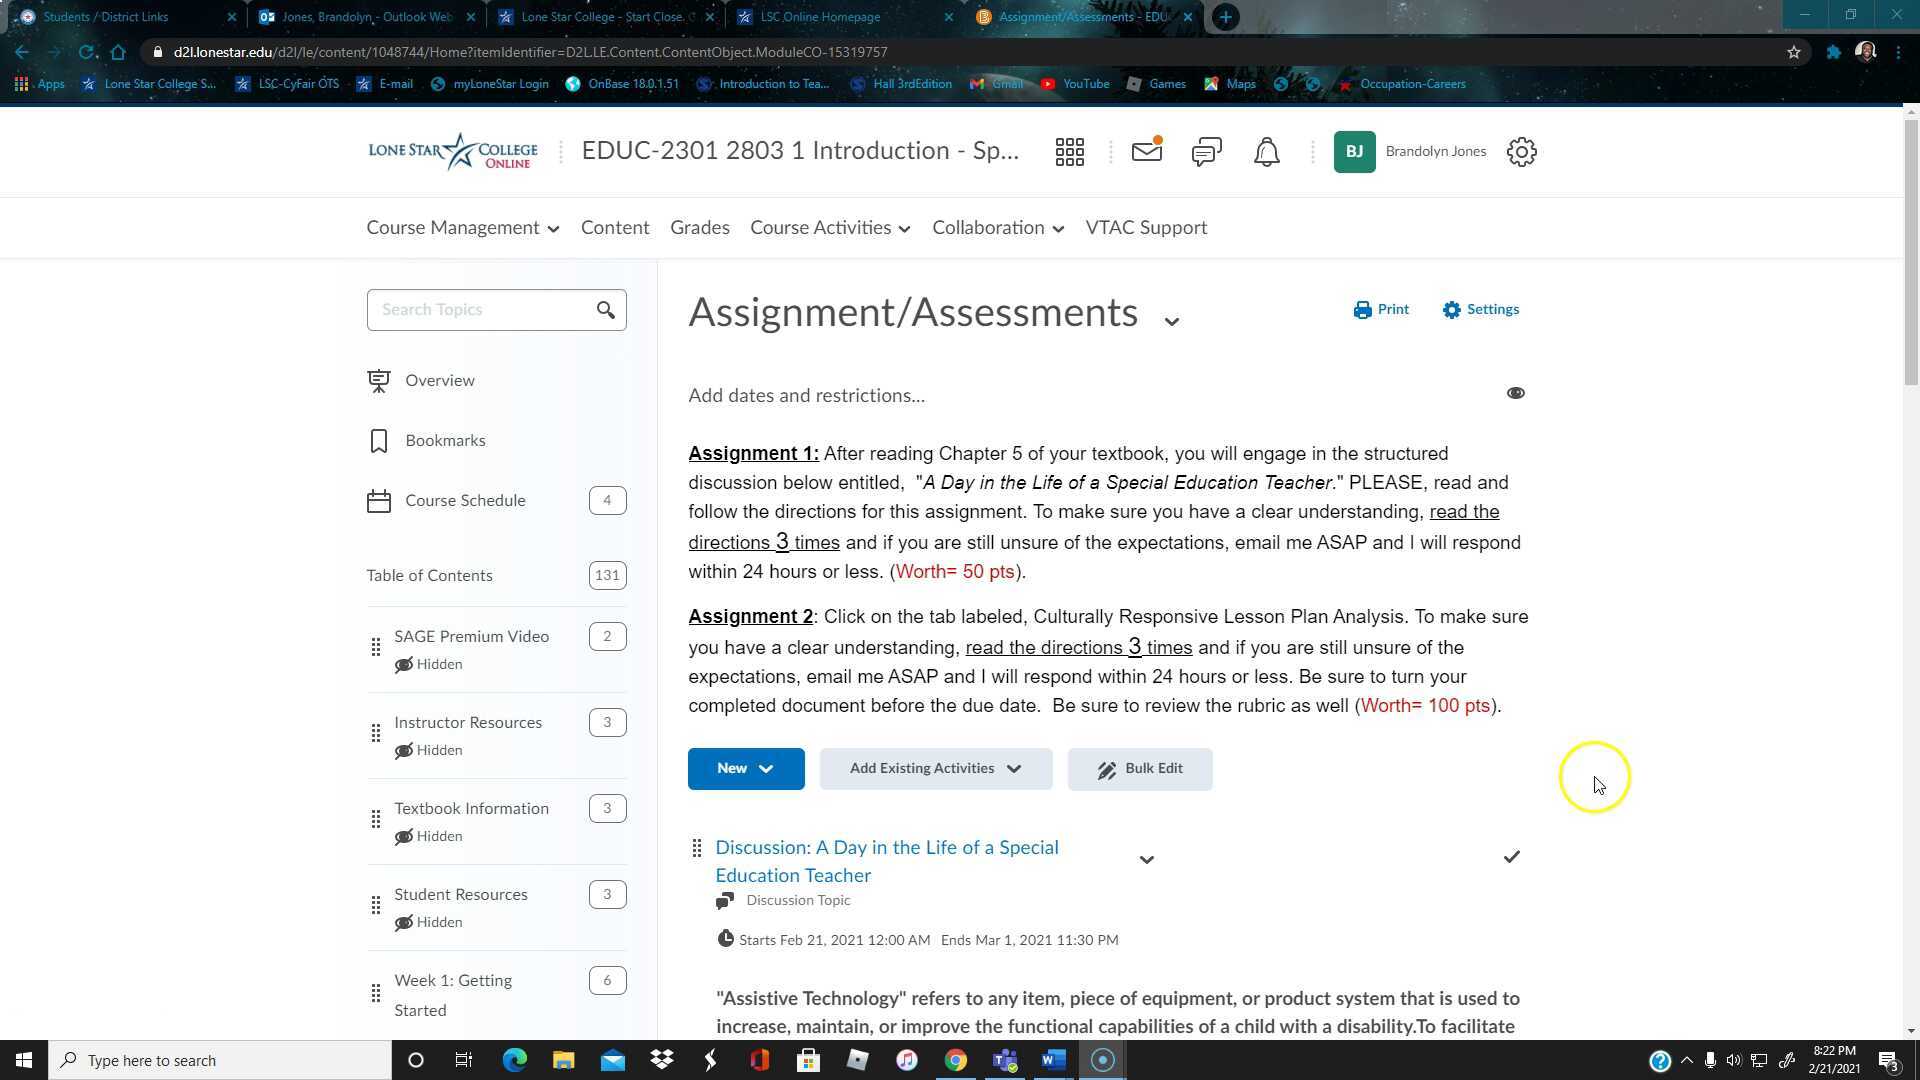Click the Bulk Edit button
Viewport: 1920px width, 1080px height.
pos(1140,768)
